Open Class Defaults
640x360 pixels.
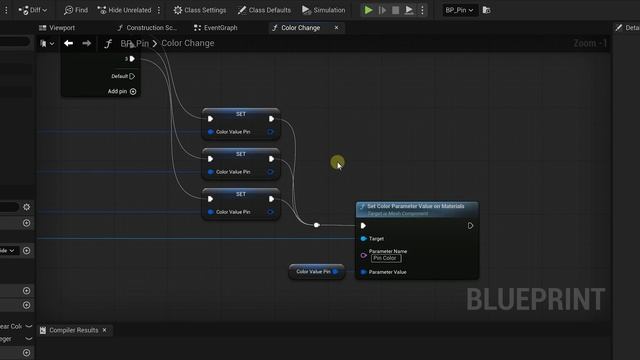(x=264, y=10)
